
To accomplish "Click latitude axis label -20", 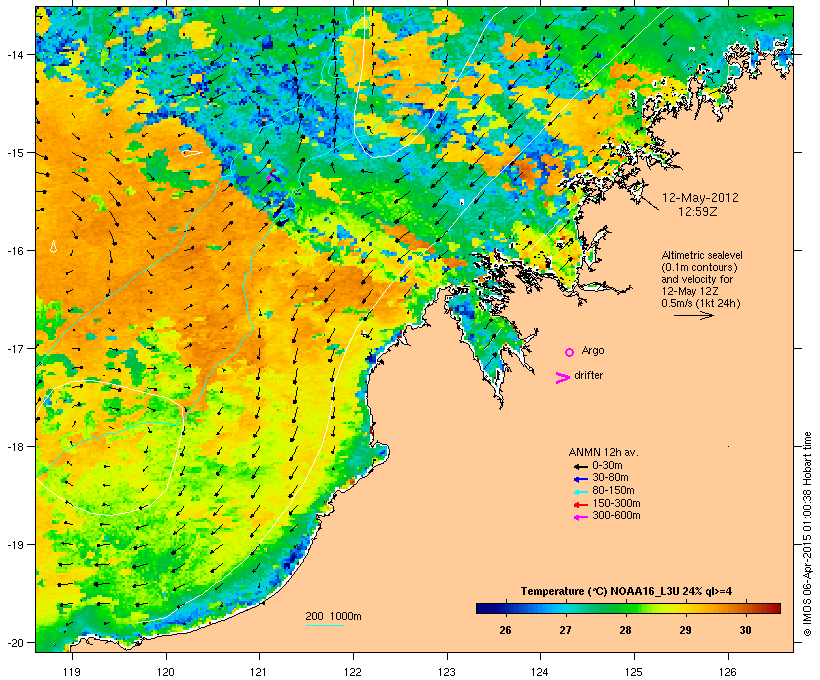I will coord(16,642).
